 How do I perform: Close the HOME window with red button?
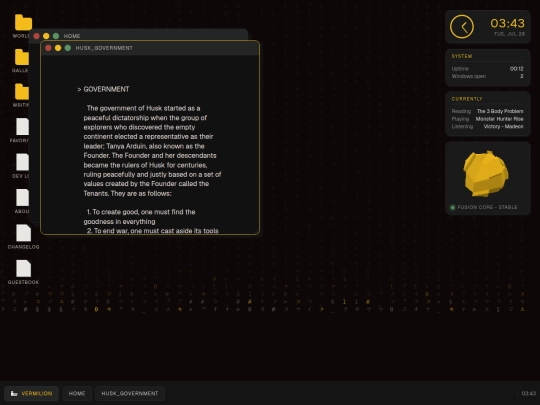[x=37, y=36]
